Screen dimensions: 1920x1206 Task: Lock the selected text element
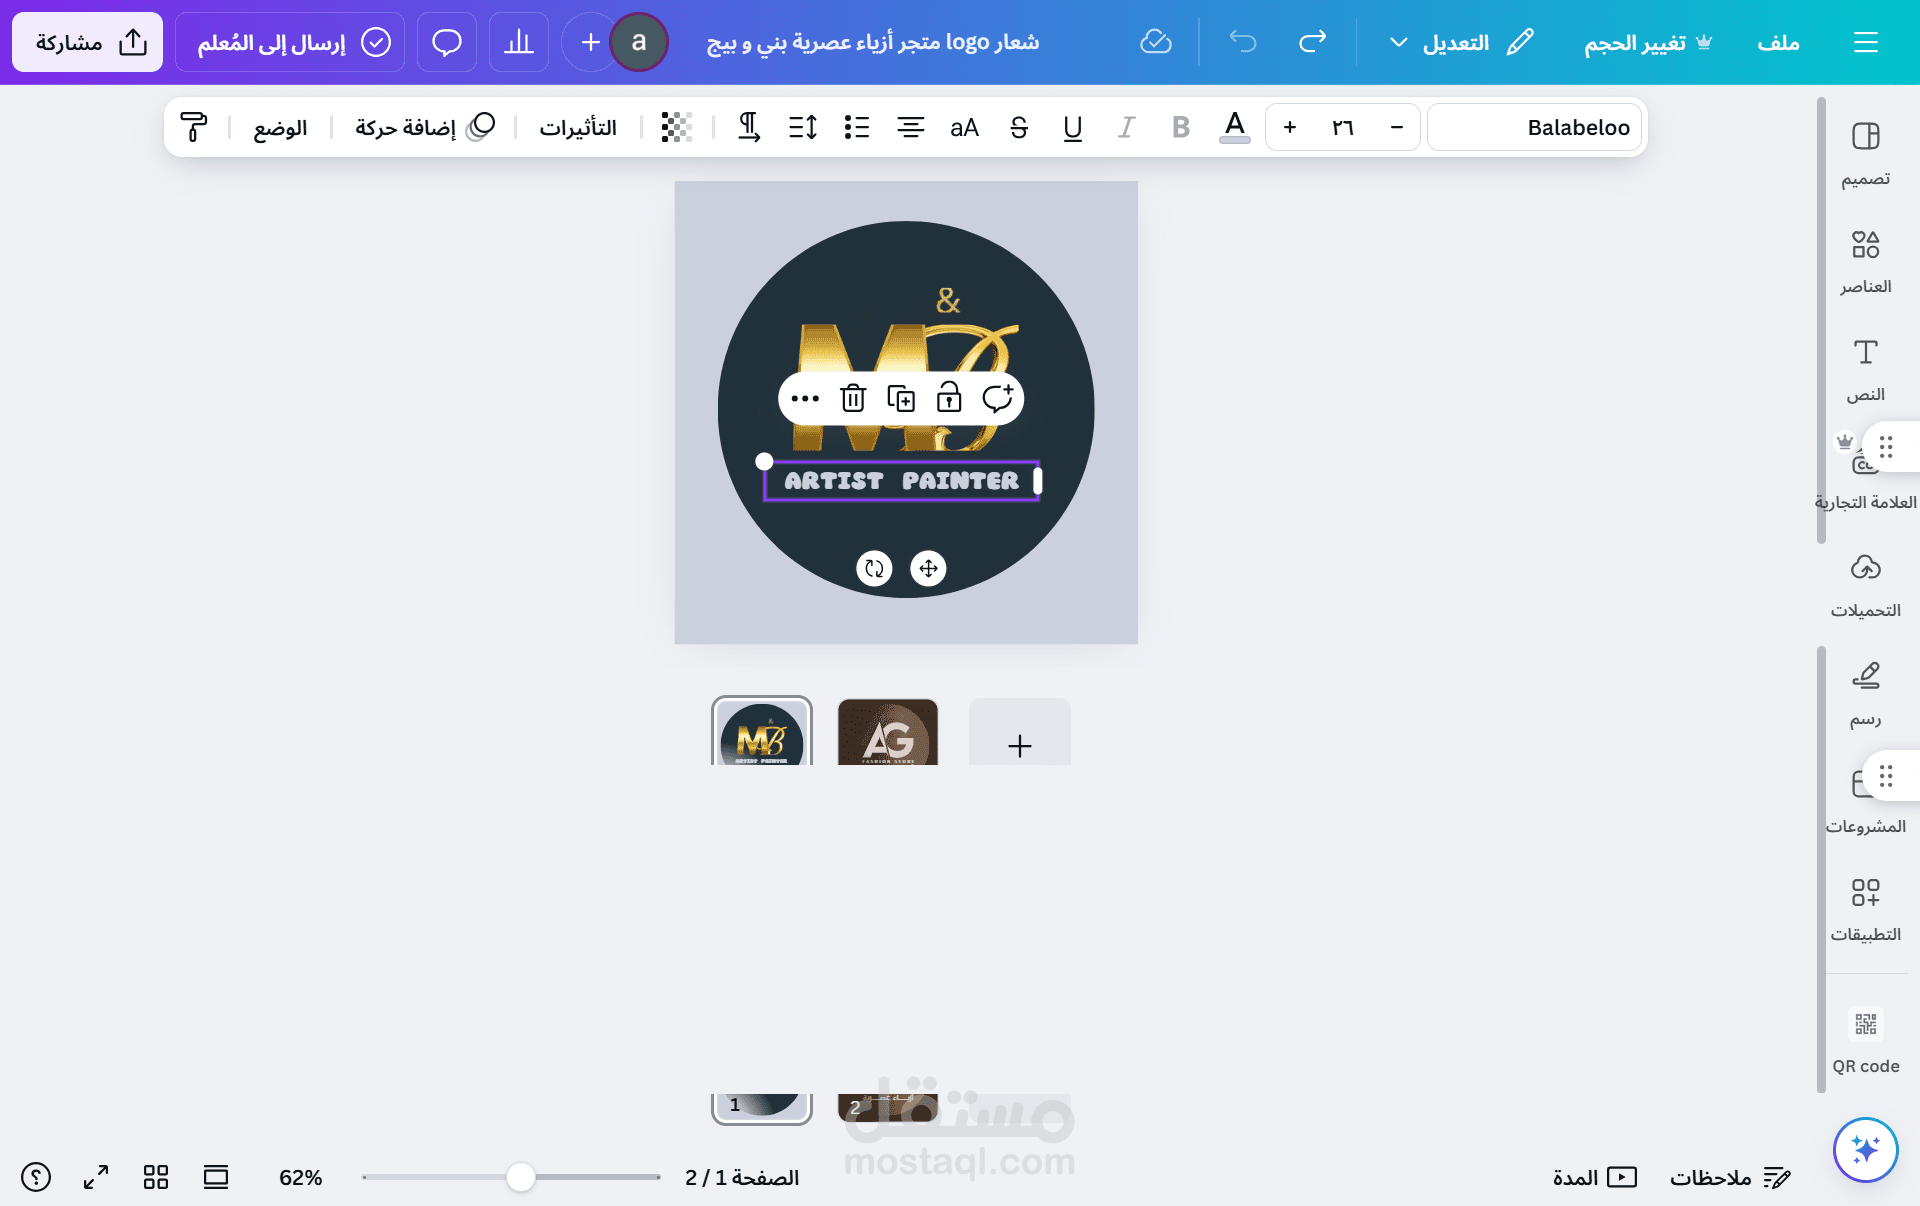pyautogui.click(x=949, y=398)
